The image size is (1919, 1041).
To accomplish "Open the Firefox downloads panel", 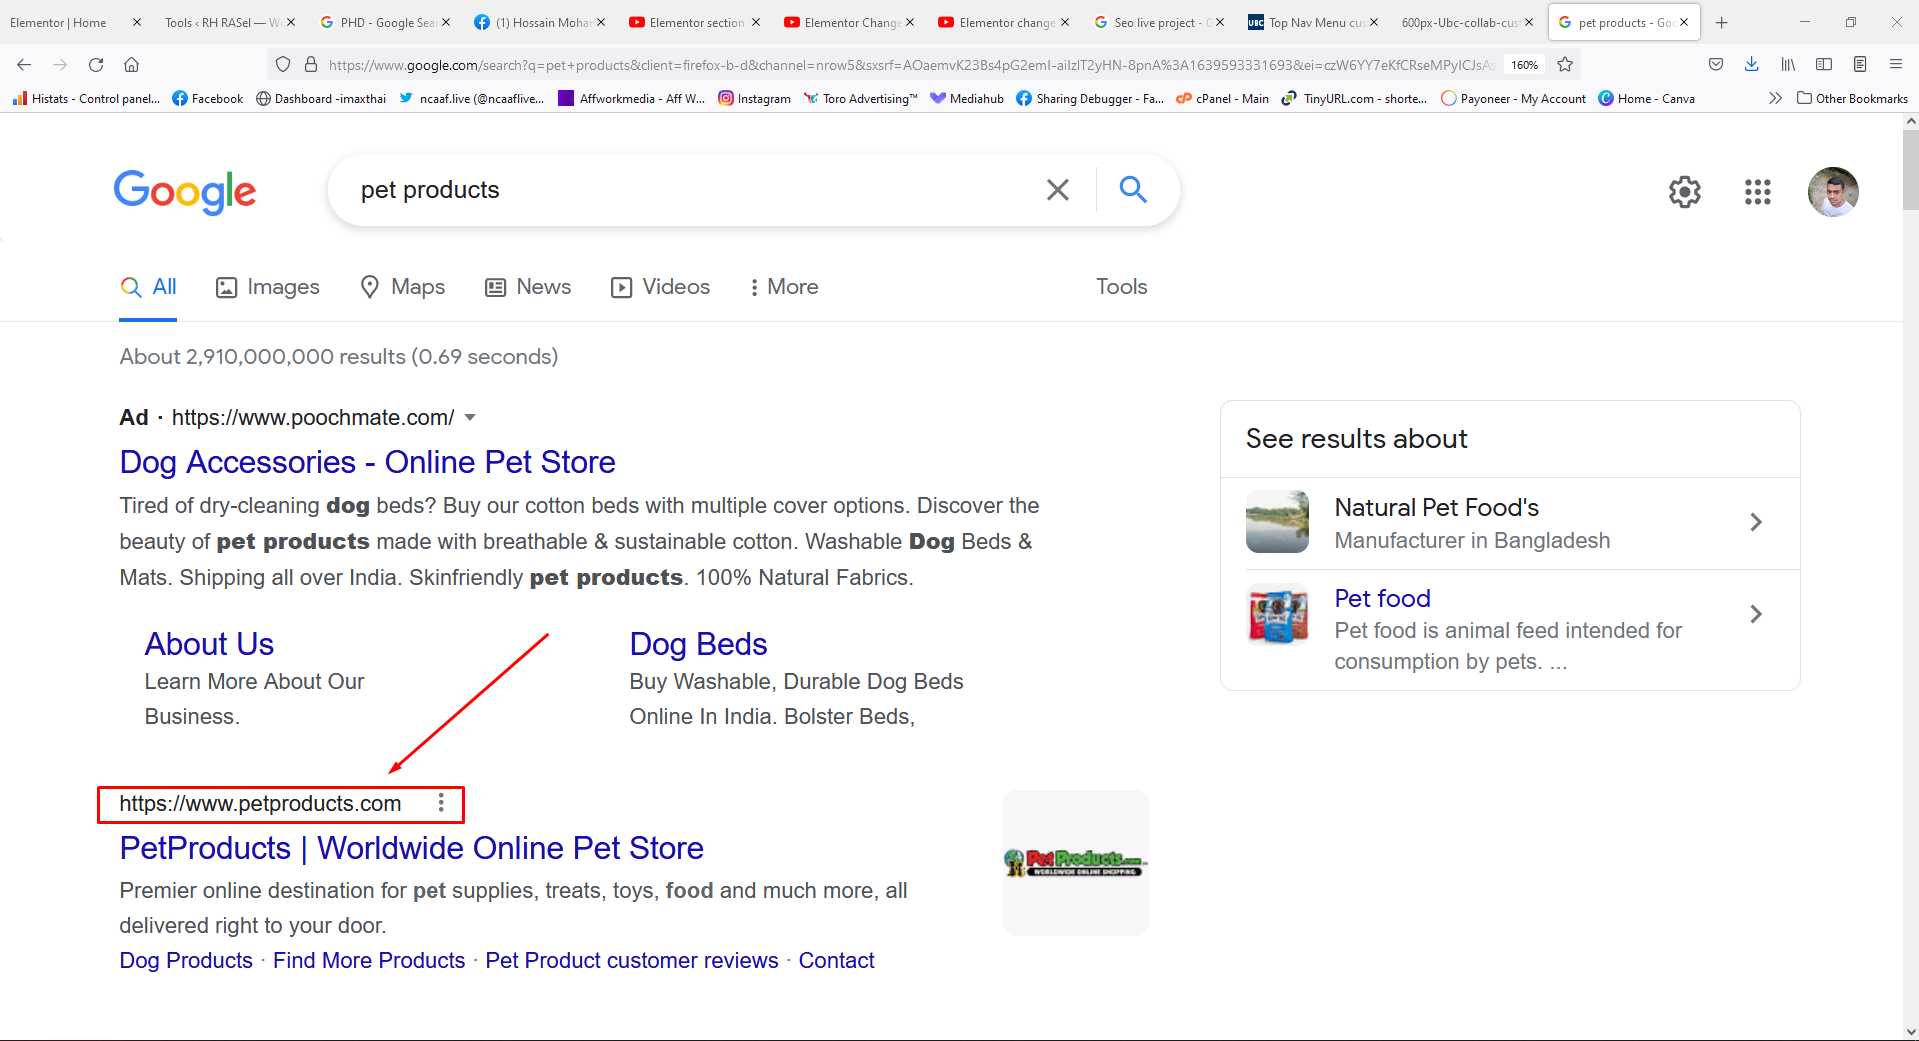I will pos(1751,65).
